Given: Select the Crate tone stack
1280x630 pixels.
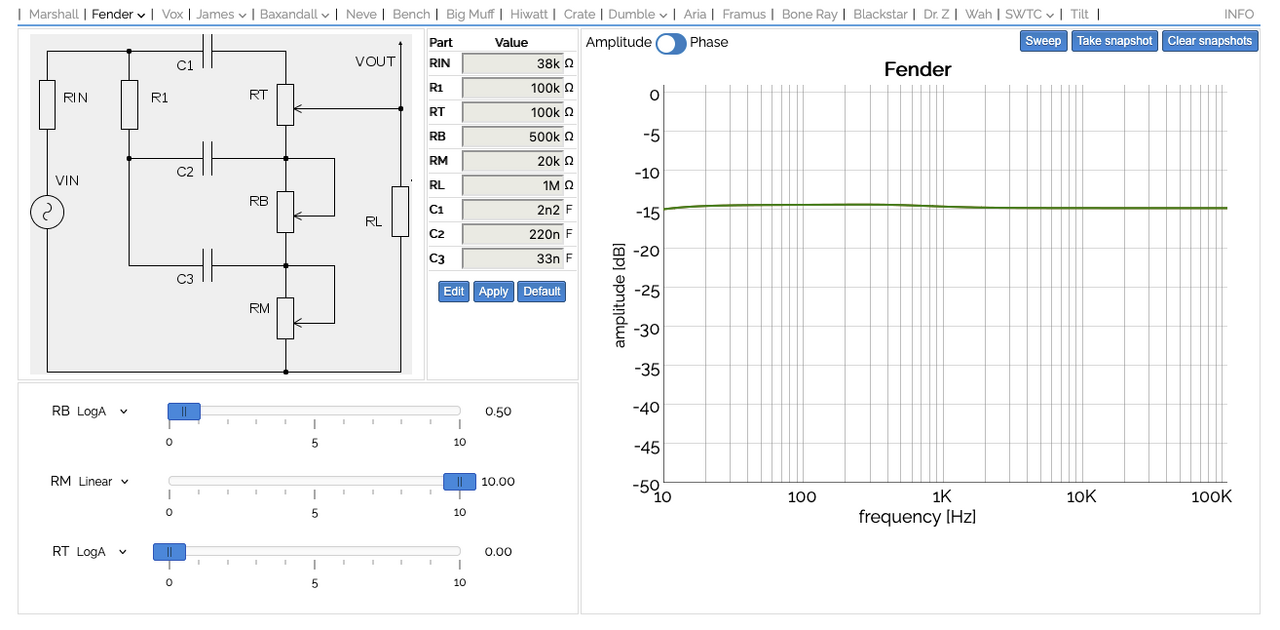Looking at the screenshot, I should (x=579, y=14).
